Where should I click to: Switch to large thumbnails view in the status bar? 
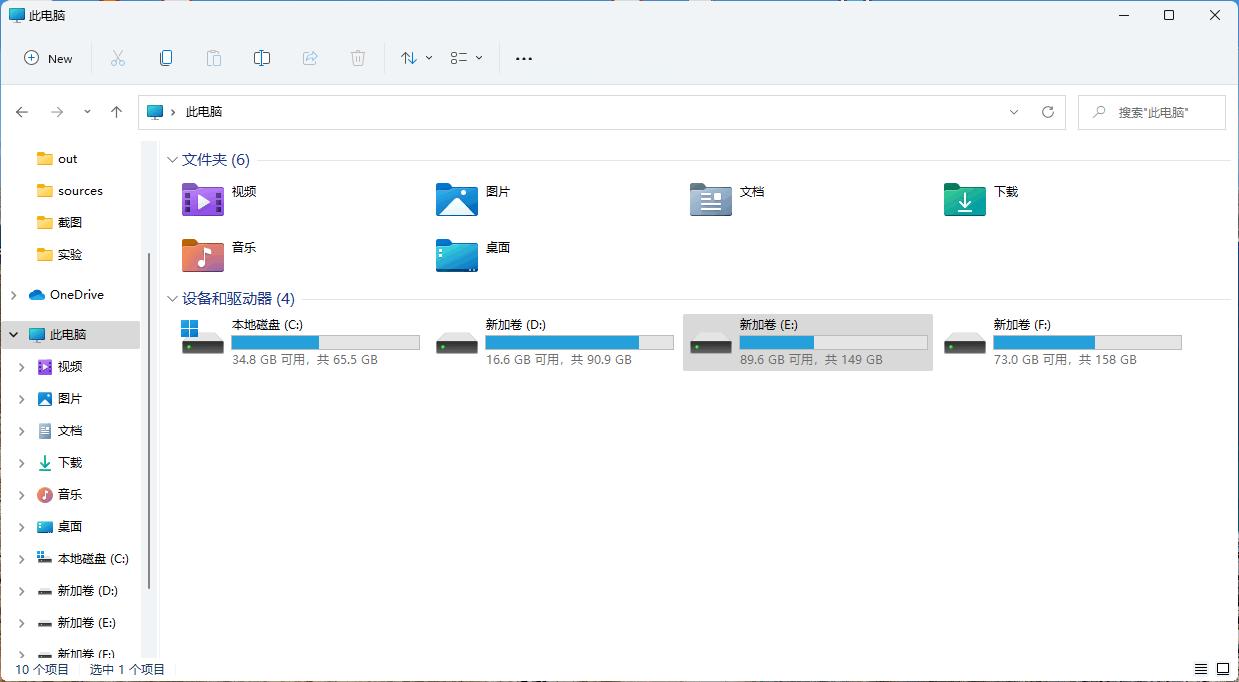point(1222,668)
